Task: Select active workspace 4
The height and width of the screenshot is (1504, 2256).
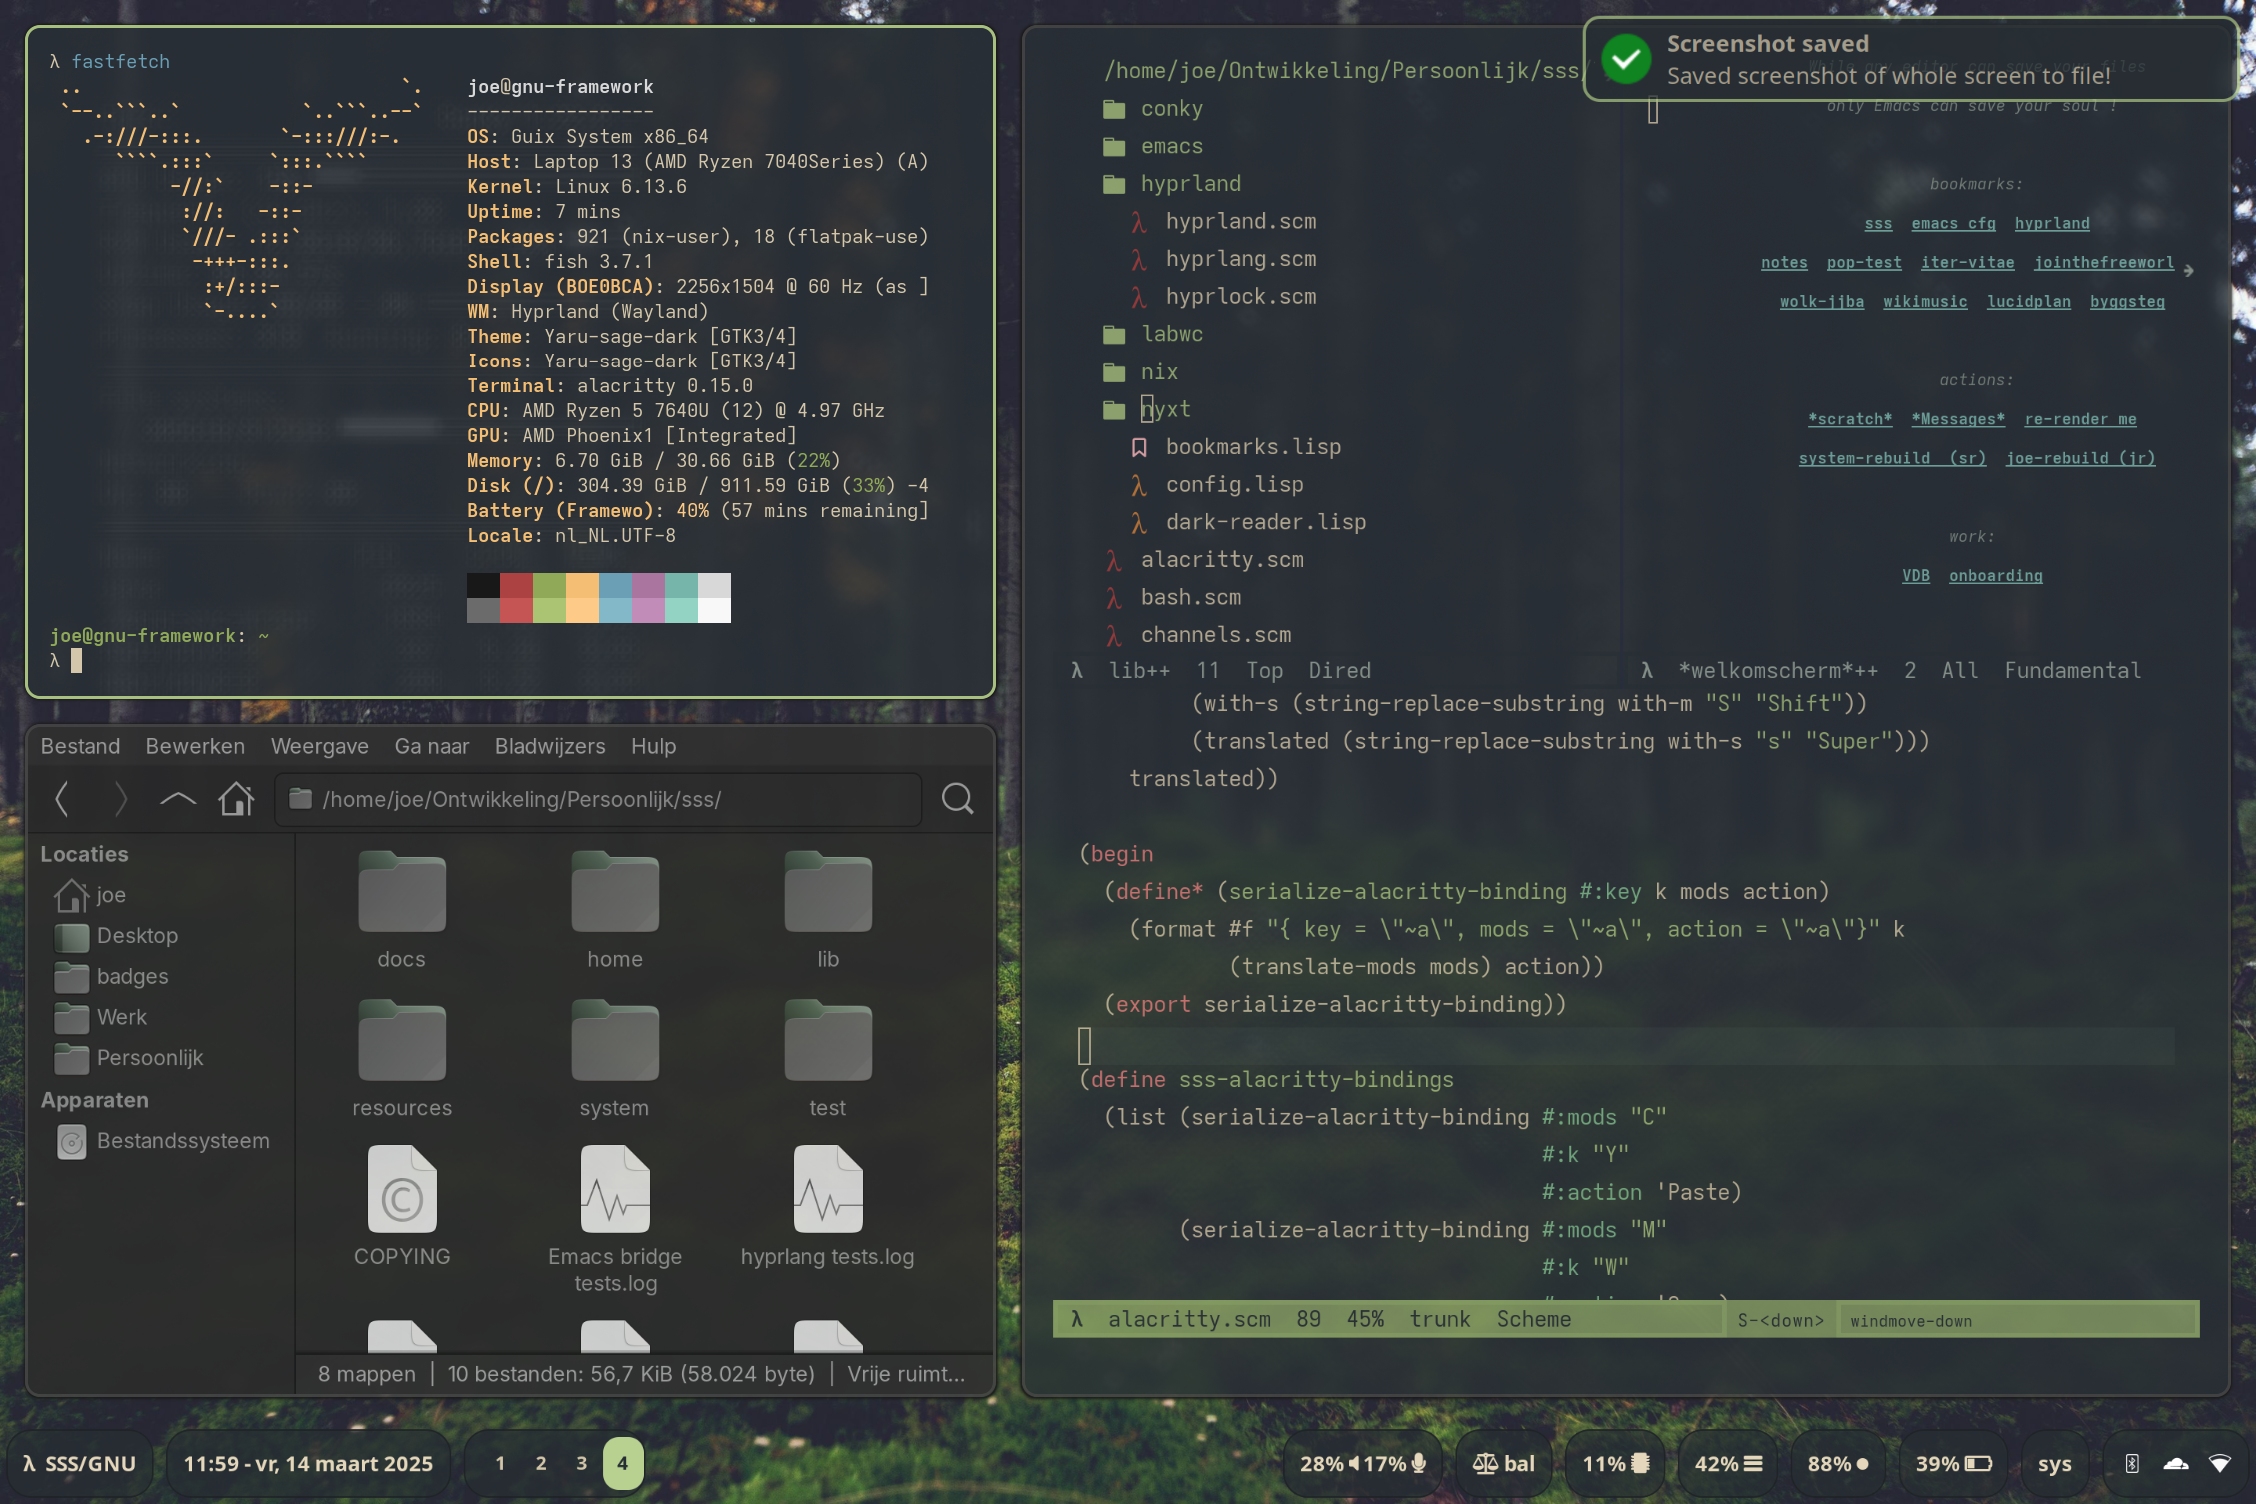Action: [622, 1464]
